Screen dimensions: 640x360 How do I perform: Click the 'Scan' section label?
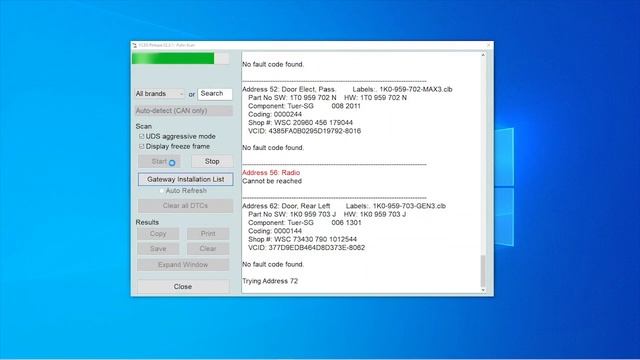click(144, 127)
